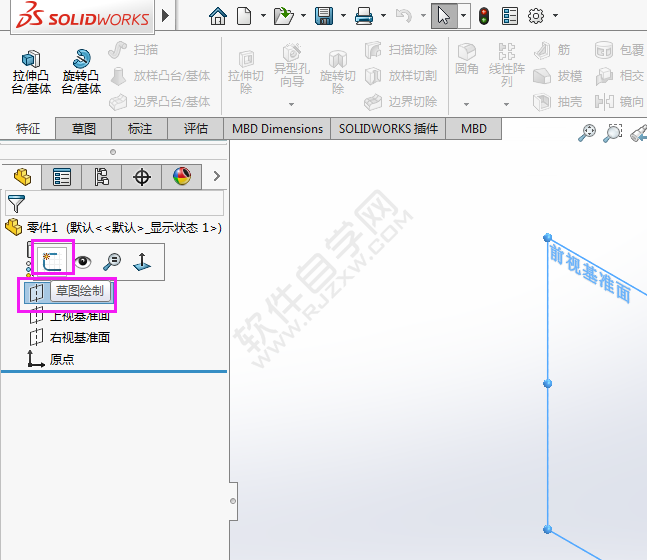Open the FeatureManager design tree tab
Viewport: 647px width, 560px height.
(x=22, y=177)
